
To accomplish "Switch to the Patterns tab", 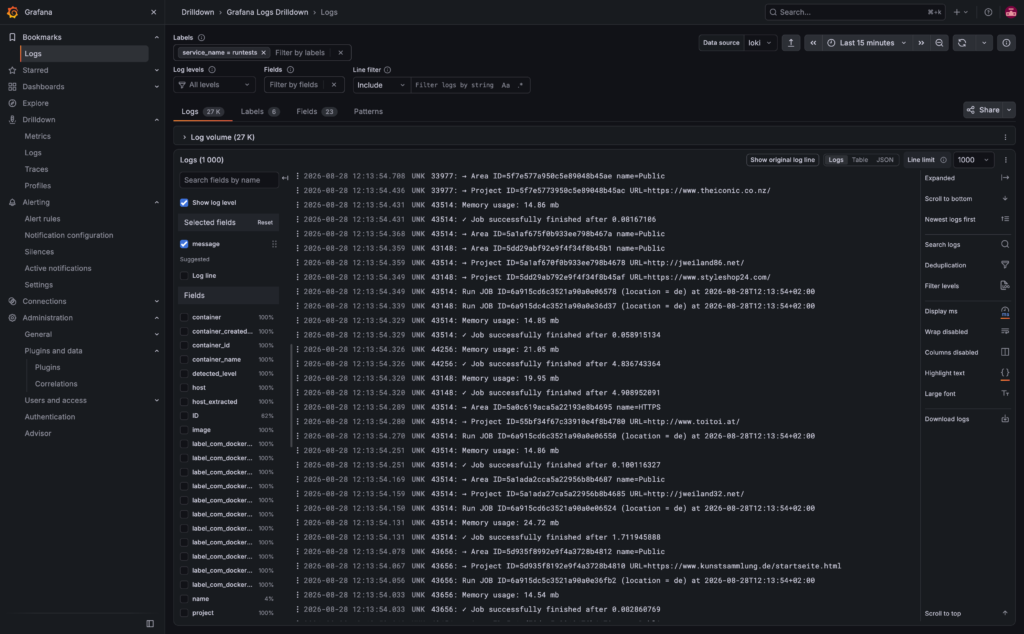I will [x=368, y=112].
